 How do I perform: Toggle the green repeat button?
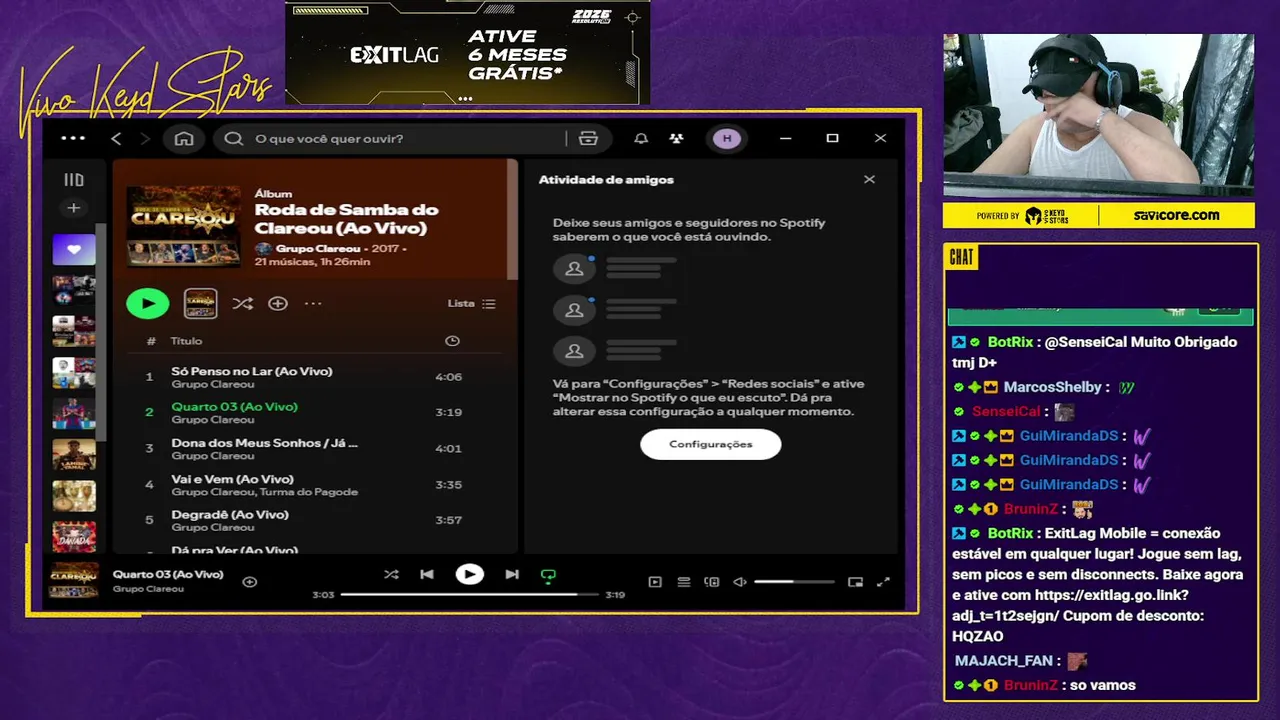(548, 575)
